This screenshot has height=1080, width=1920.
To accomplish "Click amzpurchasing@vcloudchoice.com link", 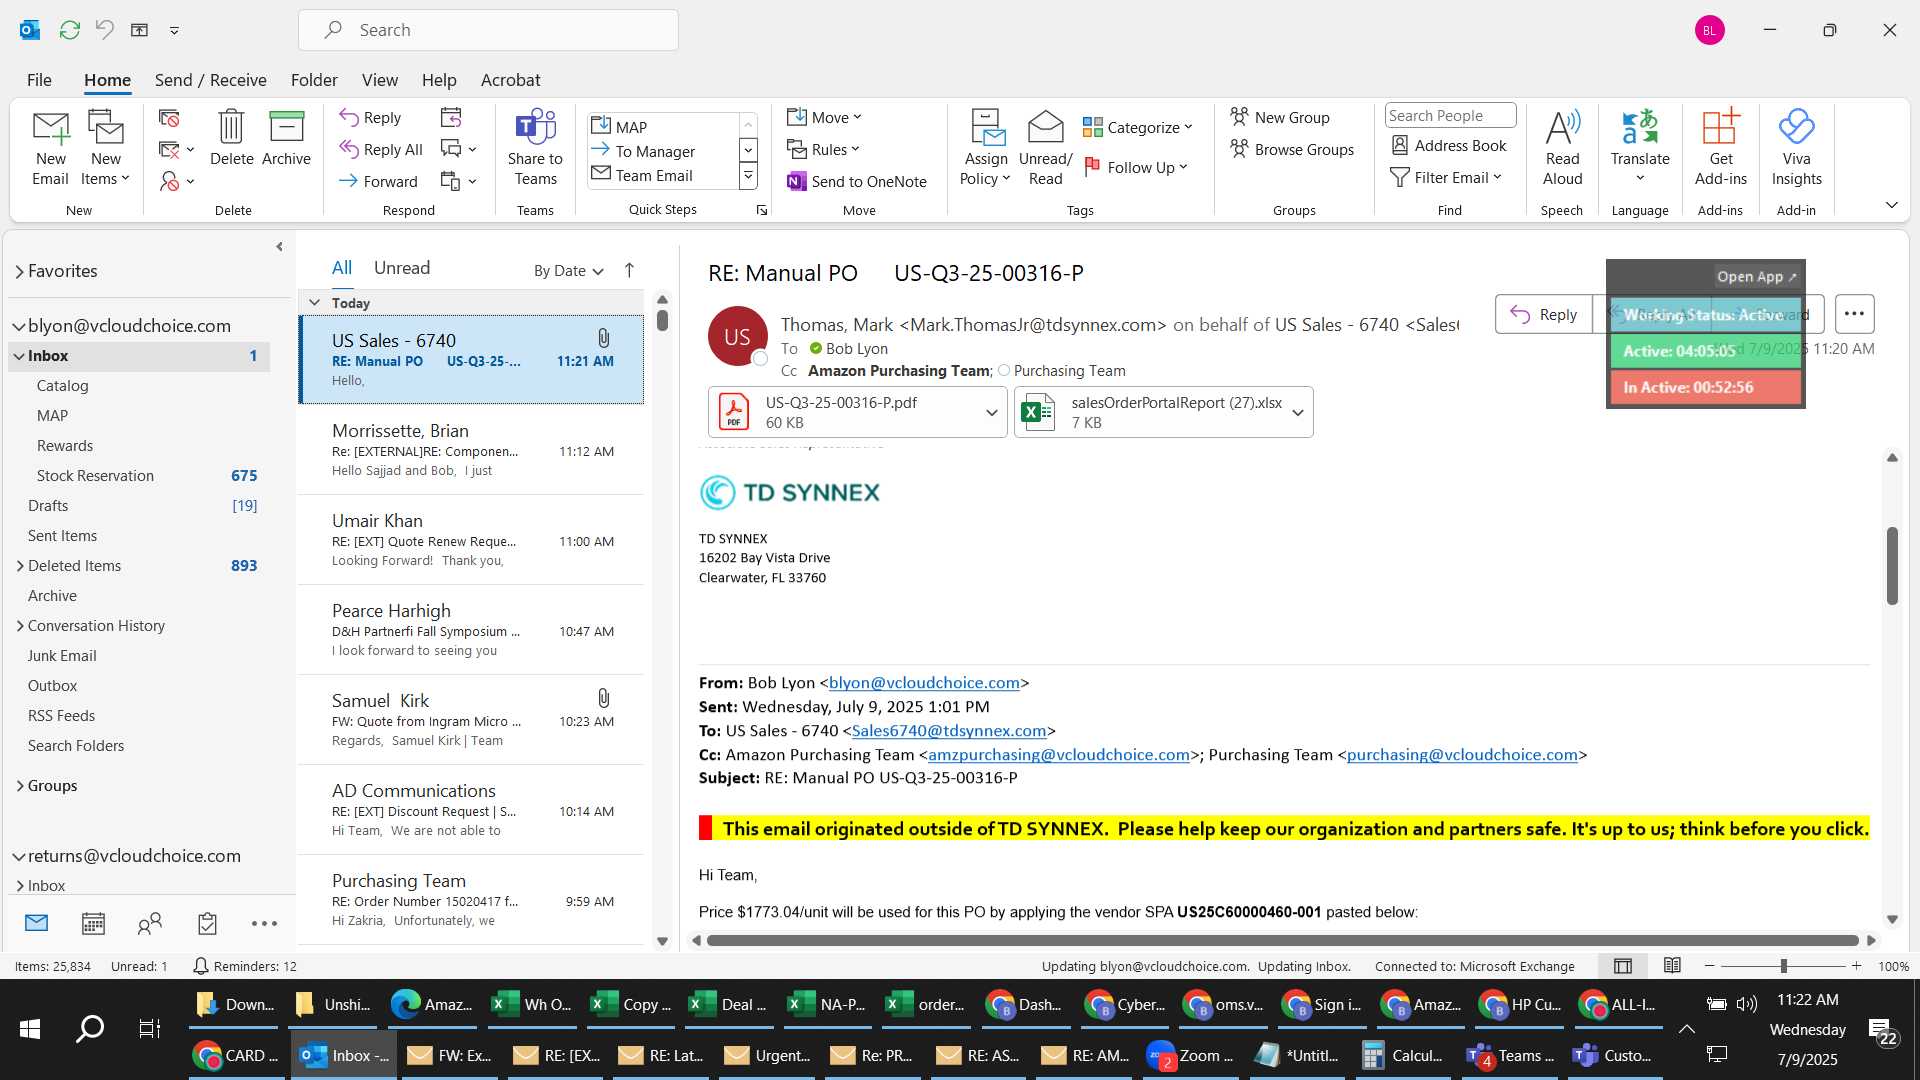I will tap(1059, 755).
